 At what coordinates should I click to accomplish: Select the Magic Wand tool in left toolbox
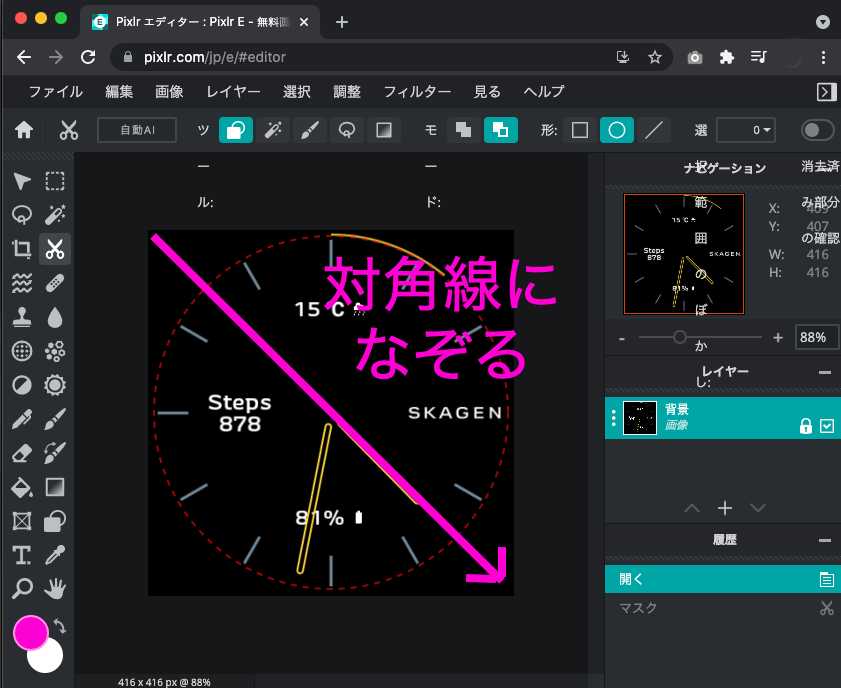(x=55, y=215)
